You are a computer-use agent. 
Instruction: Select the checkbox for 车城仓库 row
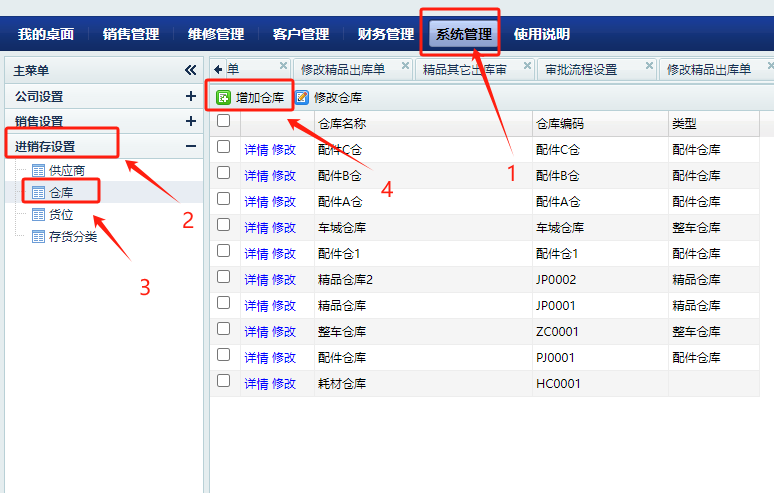point(224,226)
